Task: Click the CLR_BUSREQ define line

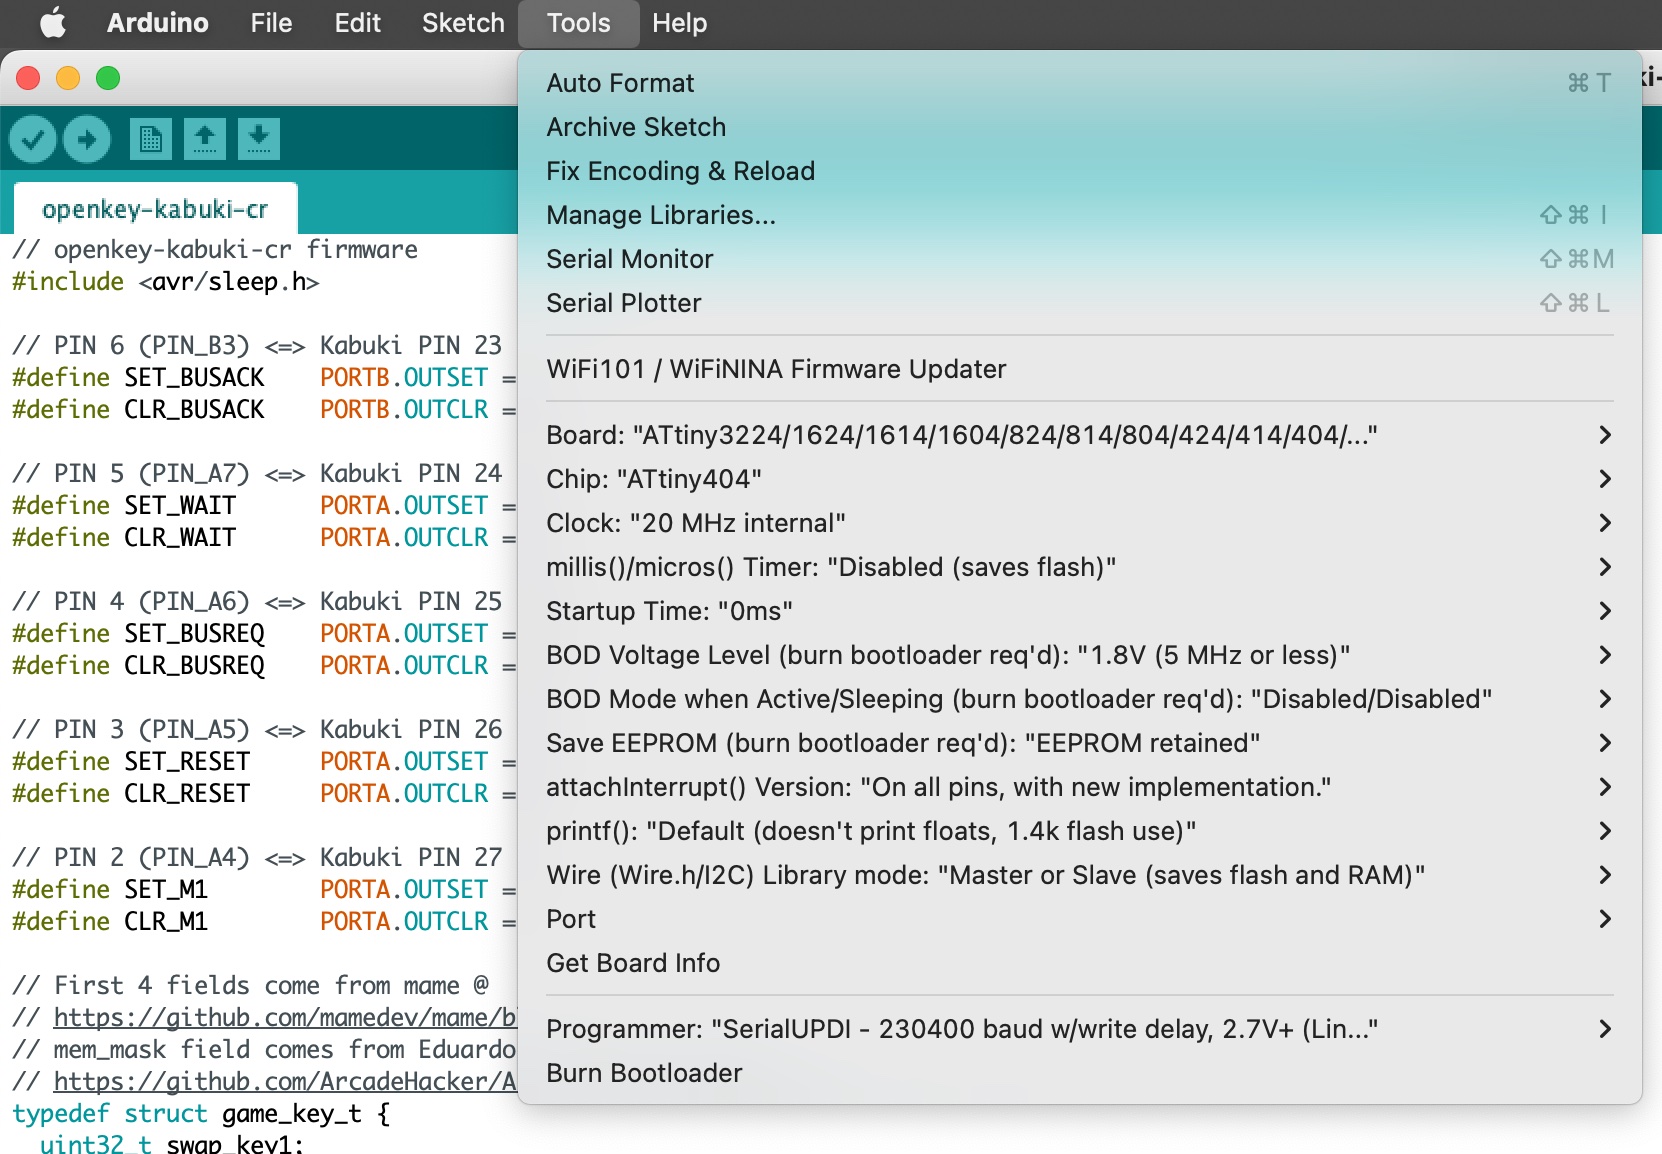Action: [x=264, y=666]
